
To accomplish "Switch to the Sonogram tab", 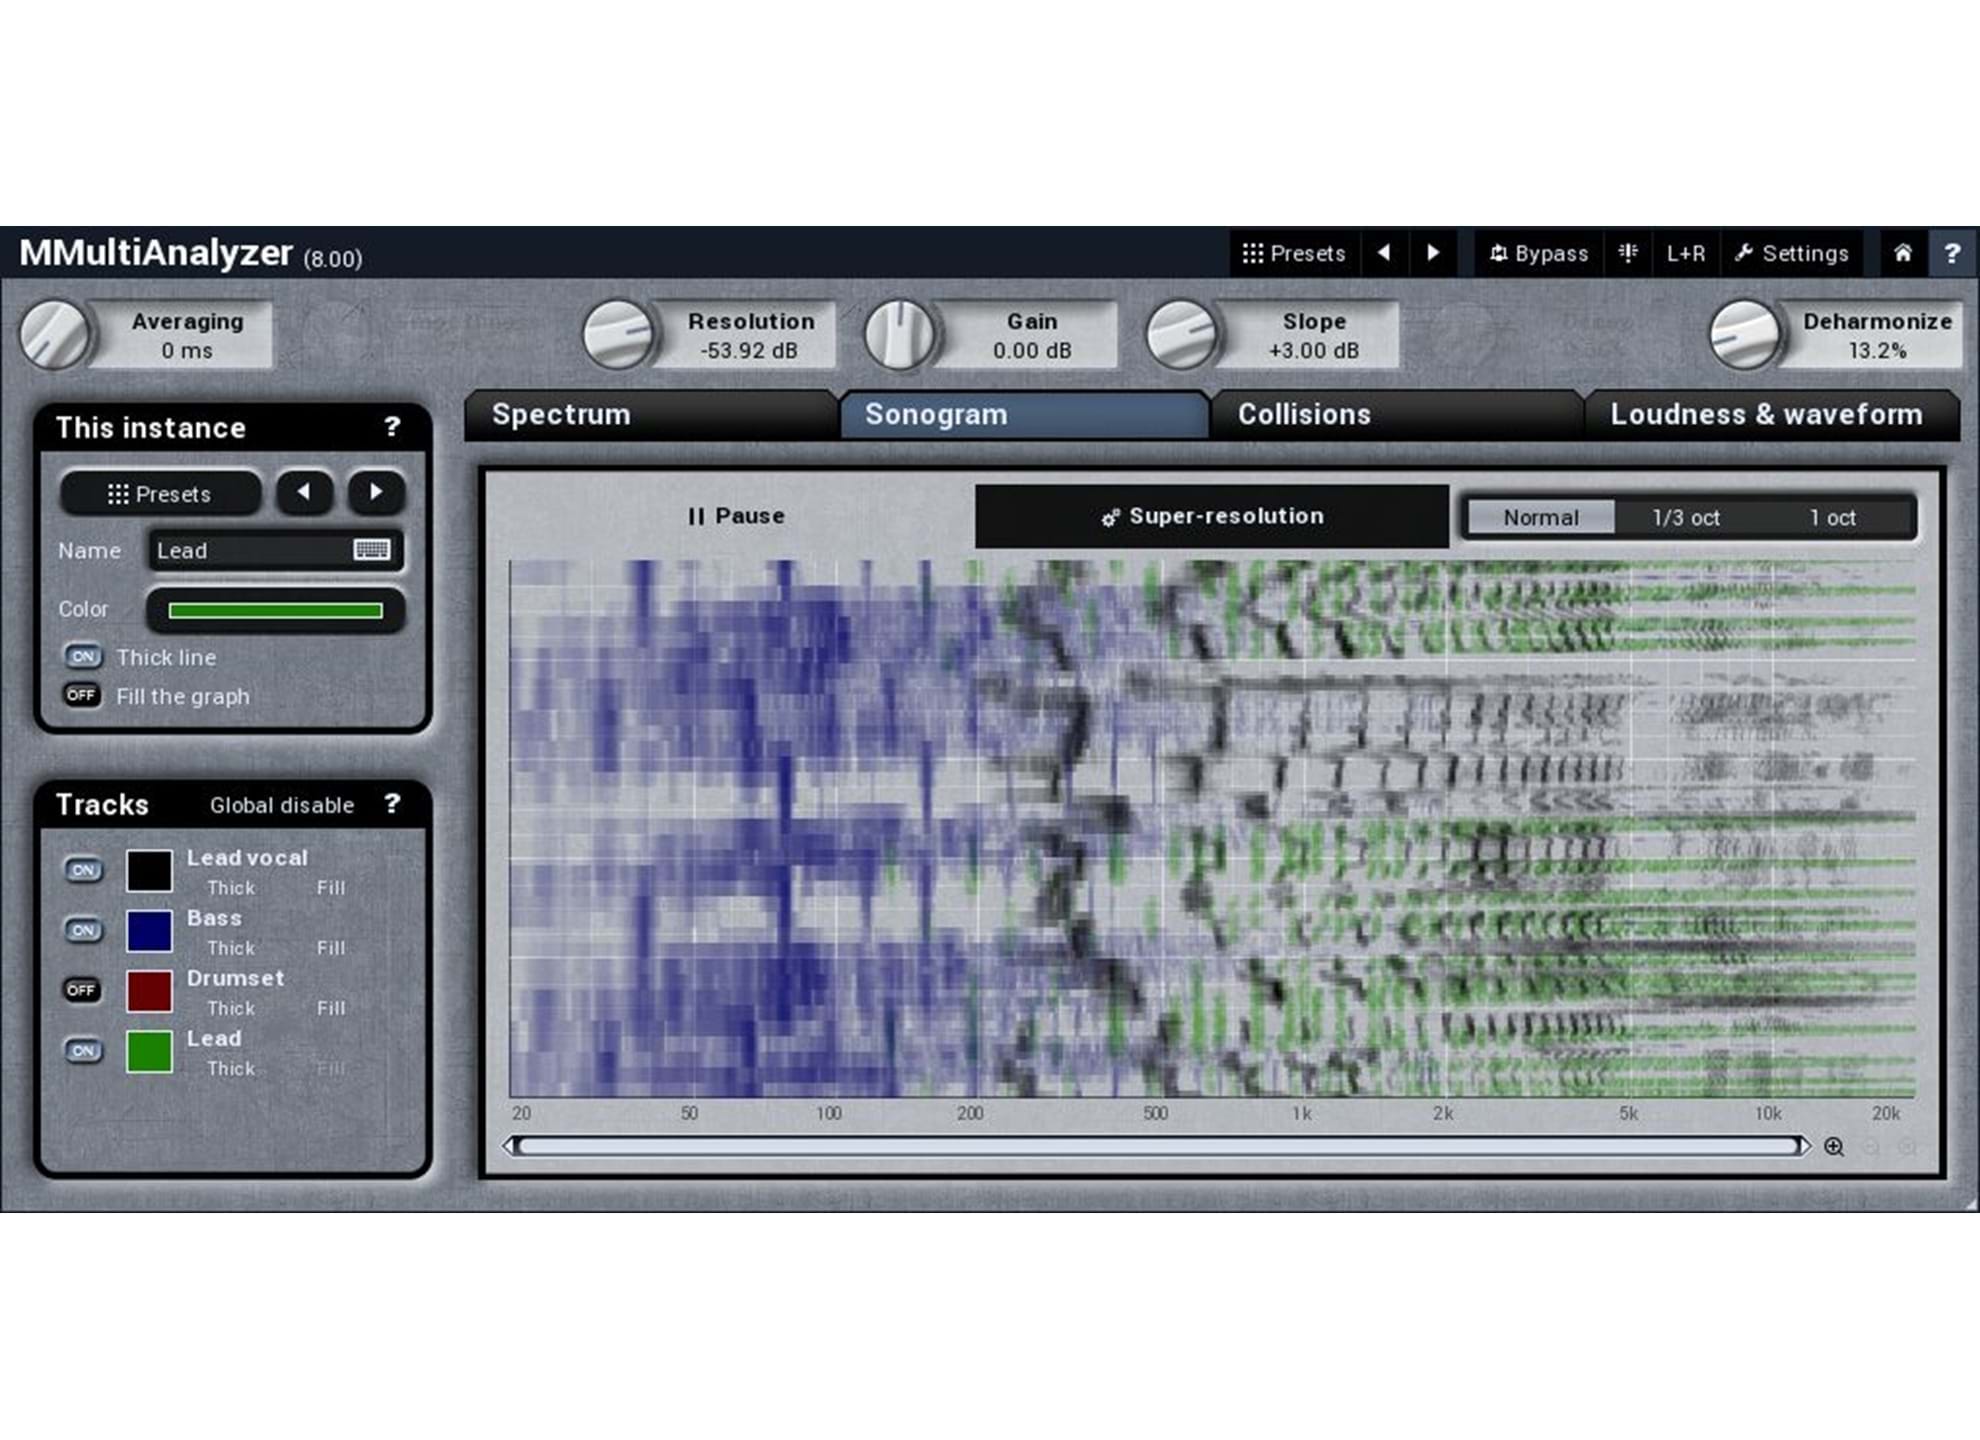I will click(x=1024, y=415).
